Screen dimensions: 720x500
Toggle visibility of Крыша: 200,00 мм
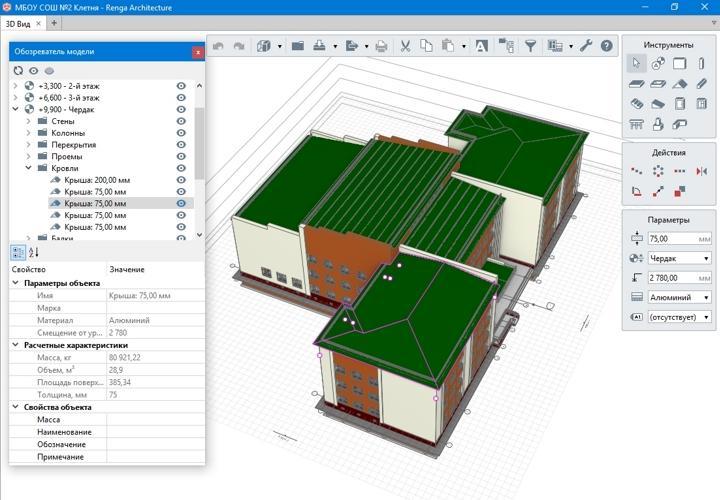(181, 180)
